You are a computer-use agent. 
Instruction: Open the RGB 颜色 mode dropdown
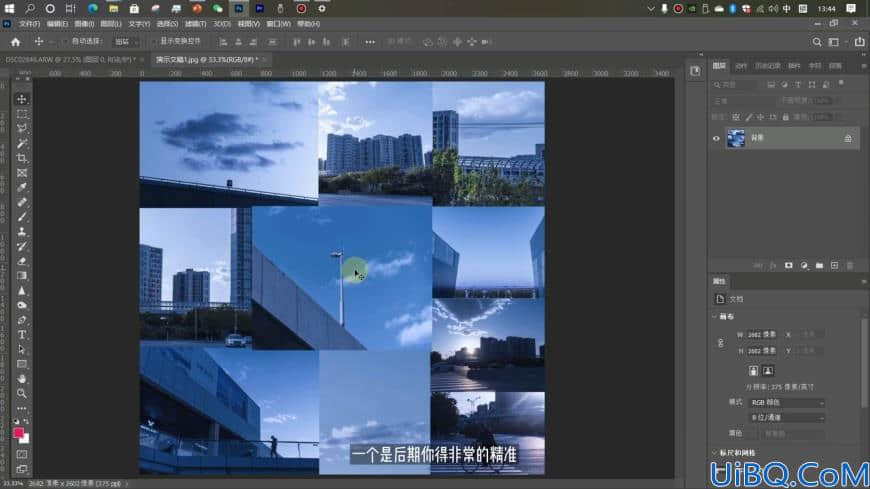point(787,402)
